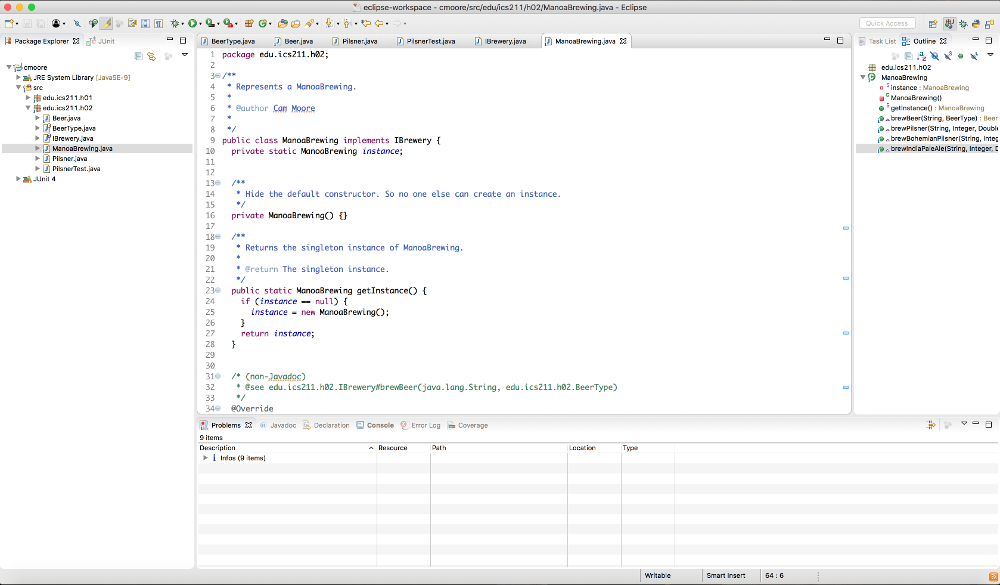Image resolution: width=1000 pixels, height=585 pixels.
Task: Click Collapse All in Package Explorer
Action: tap(139, 56)
